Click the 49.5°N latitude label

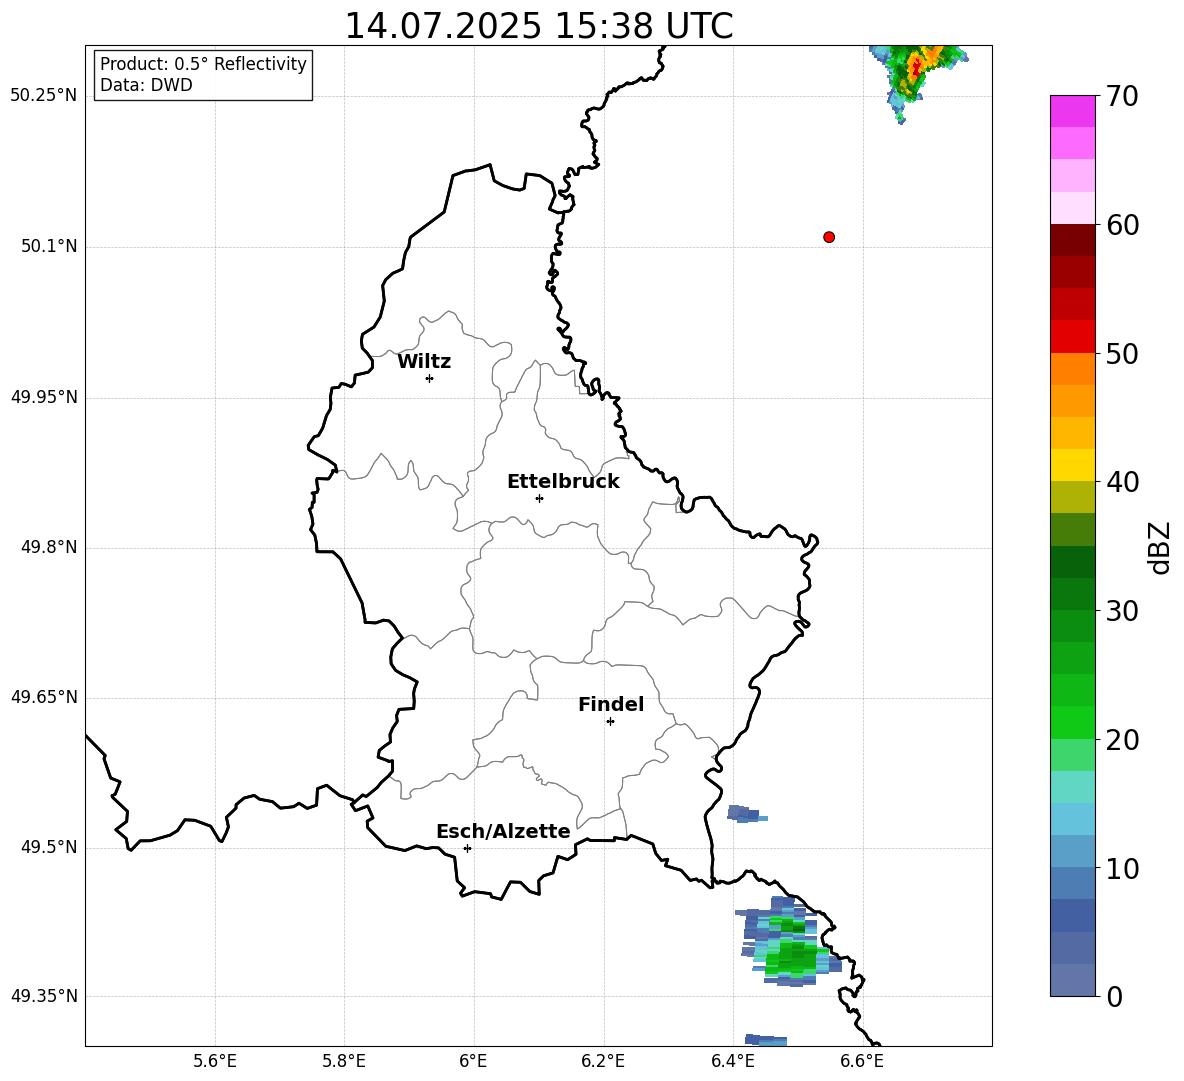pos(49,847)
